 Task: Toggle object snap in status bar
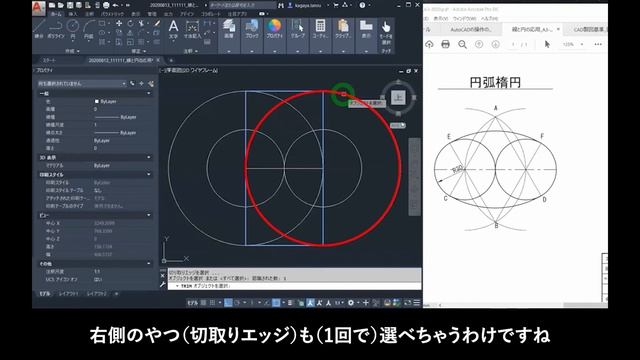[x=276, y=303]
